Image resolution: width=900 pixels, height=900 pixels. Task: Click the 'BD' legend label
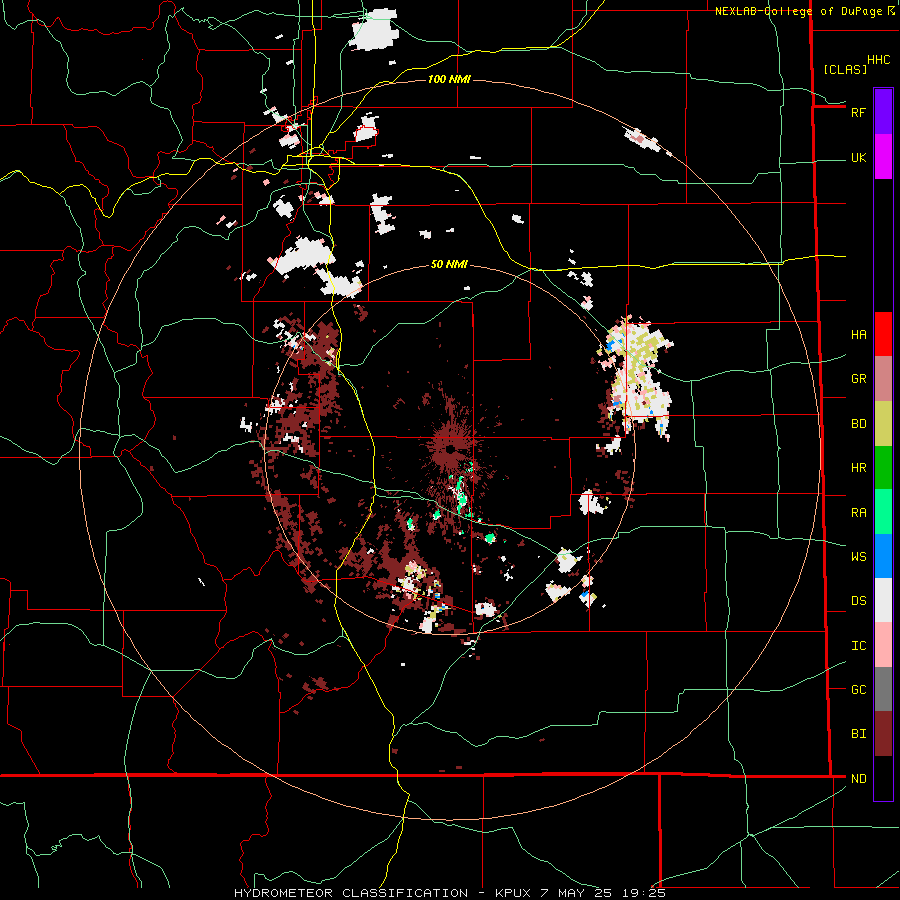click(x=858, y=424)
